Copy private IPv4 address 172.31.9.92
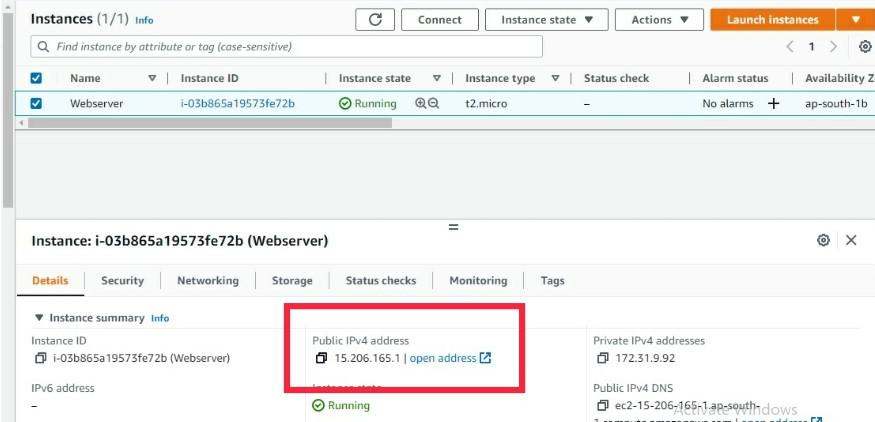Viewport: 875px width, 422px height. tap(603, 358)
